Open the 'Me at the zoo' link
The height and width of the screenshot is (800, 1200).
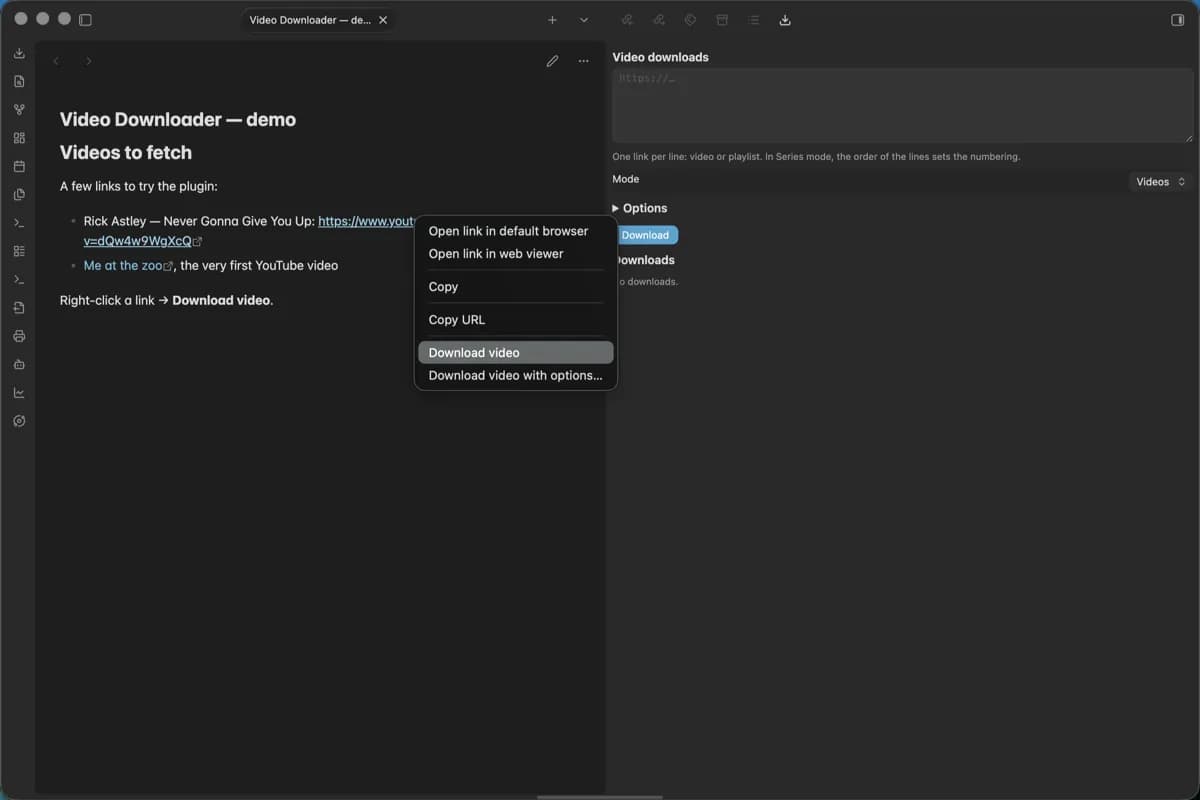tap(123, 266)
